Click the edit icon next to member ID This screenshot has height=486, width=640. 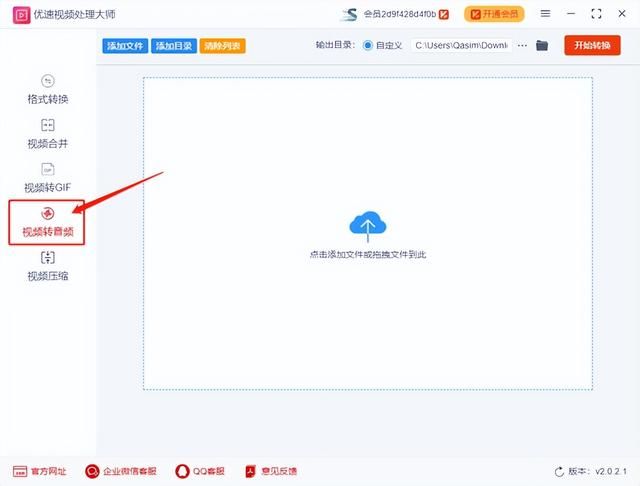point(444,15)
